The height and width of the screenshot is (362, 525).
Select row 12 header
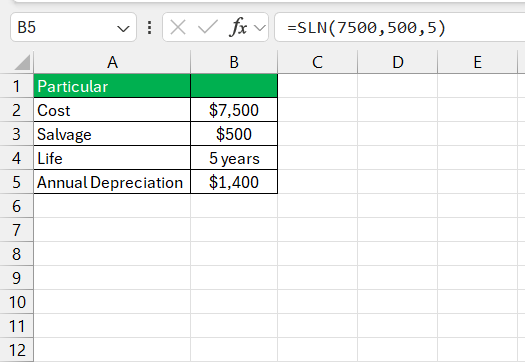coord(17,350)
